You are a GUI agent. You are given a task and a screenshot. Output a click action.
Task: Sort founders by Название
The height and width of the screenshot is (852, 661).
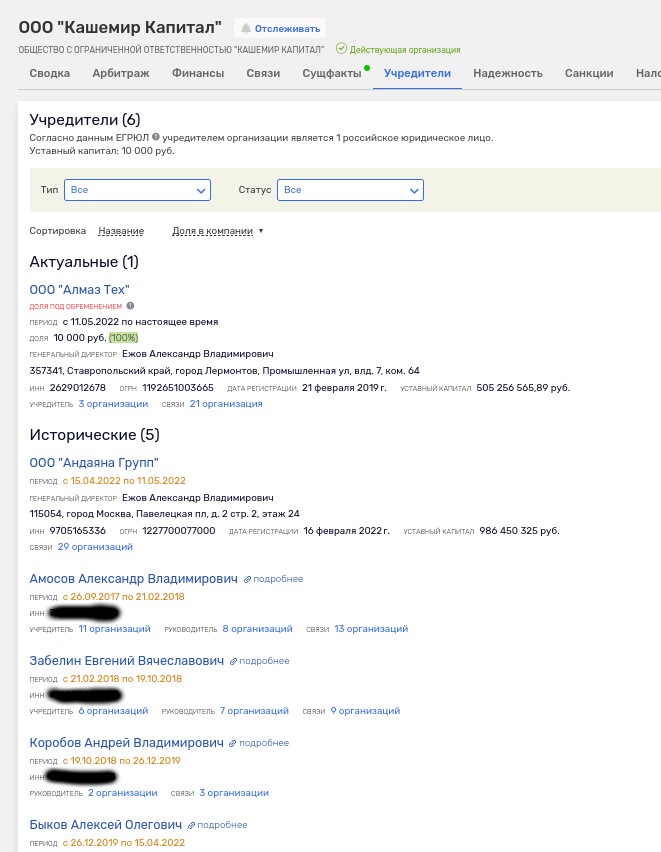point(121,231)
